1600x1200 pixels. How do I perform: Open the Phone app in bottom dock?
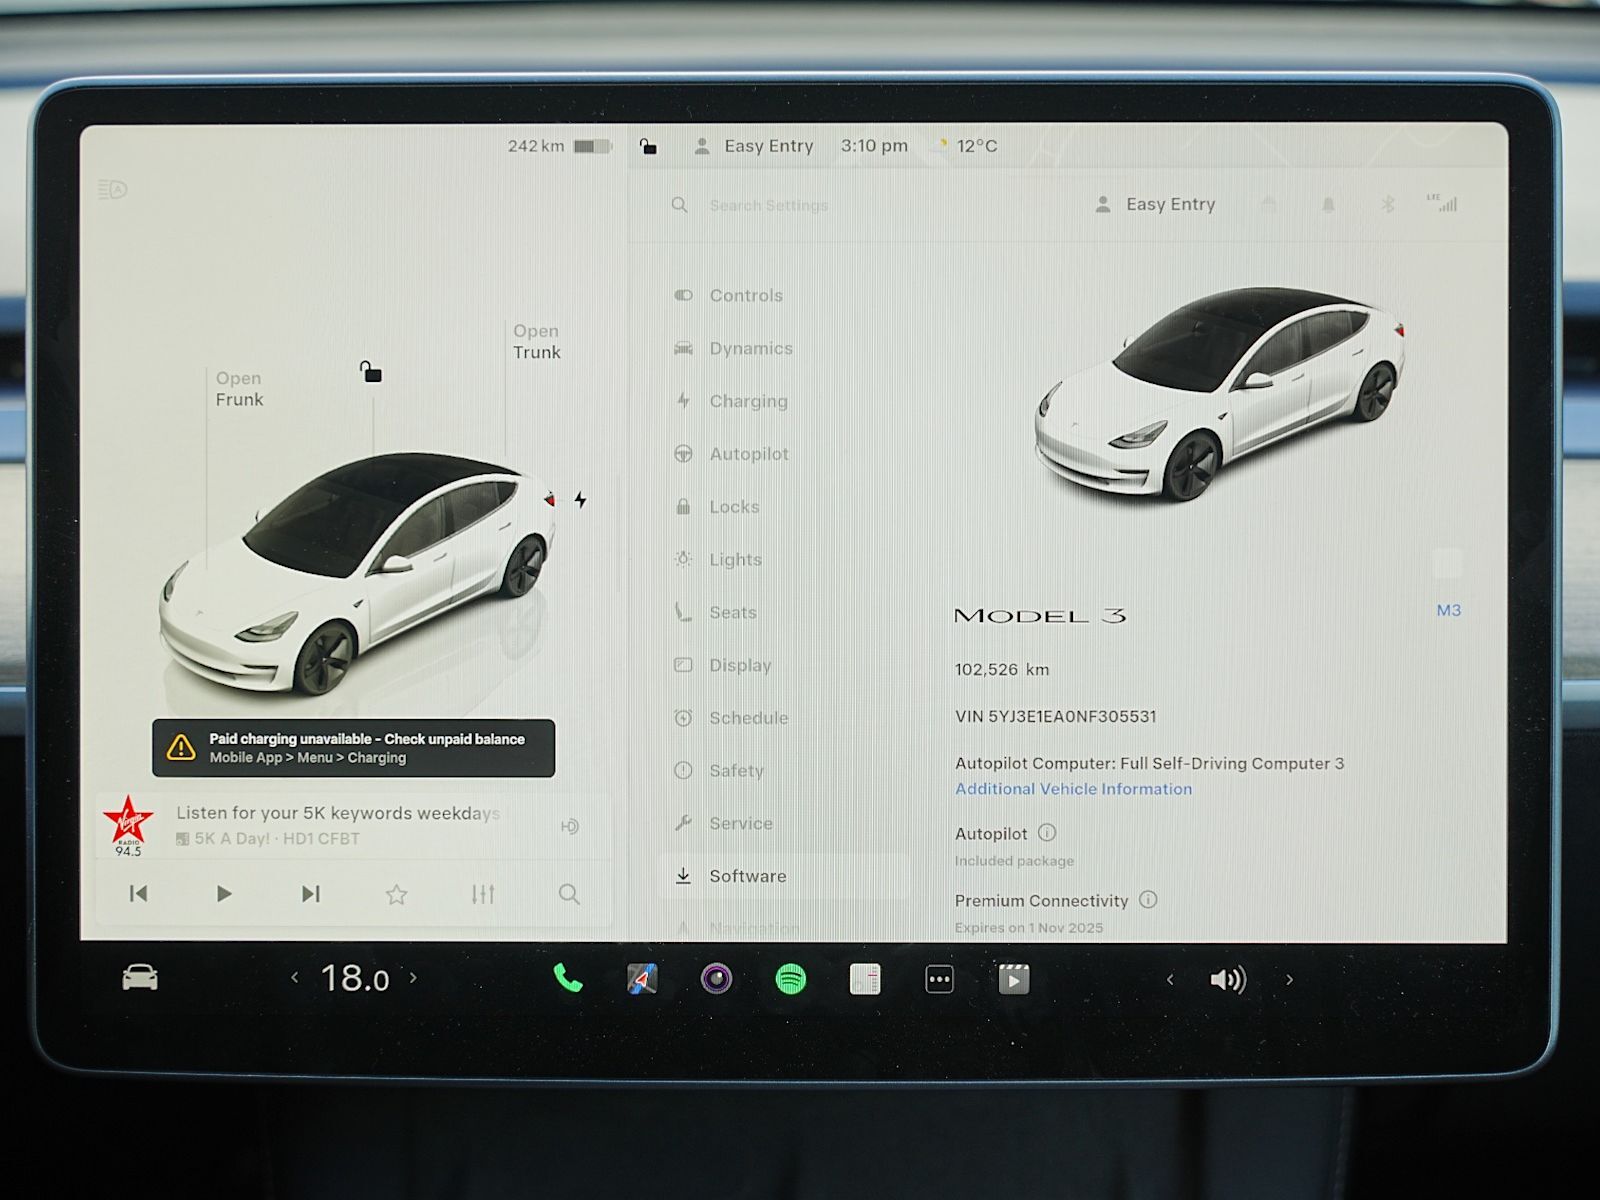tap(568, 978)
